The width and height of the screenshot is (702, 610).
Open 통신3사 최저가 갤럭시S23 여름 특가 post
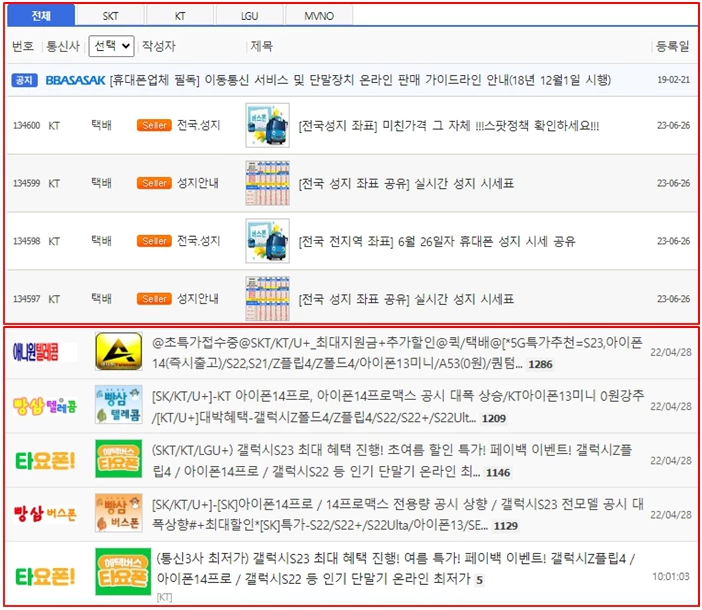tap(396, 569)
